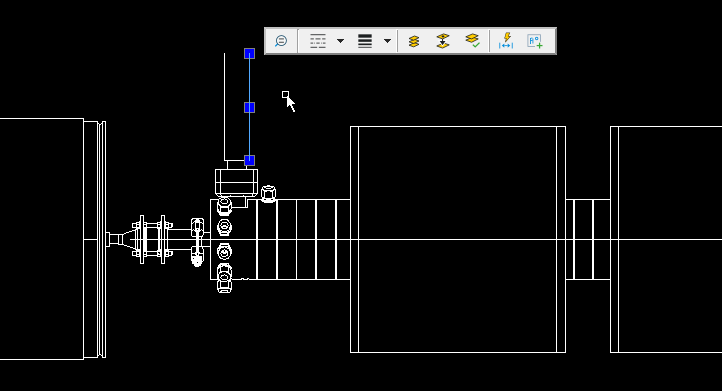Click the zoom to selection magnifier icon
Screen dimensions: 722x391
[281, 41]
